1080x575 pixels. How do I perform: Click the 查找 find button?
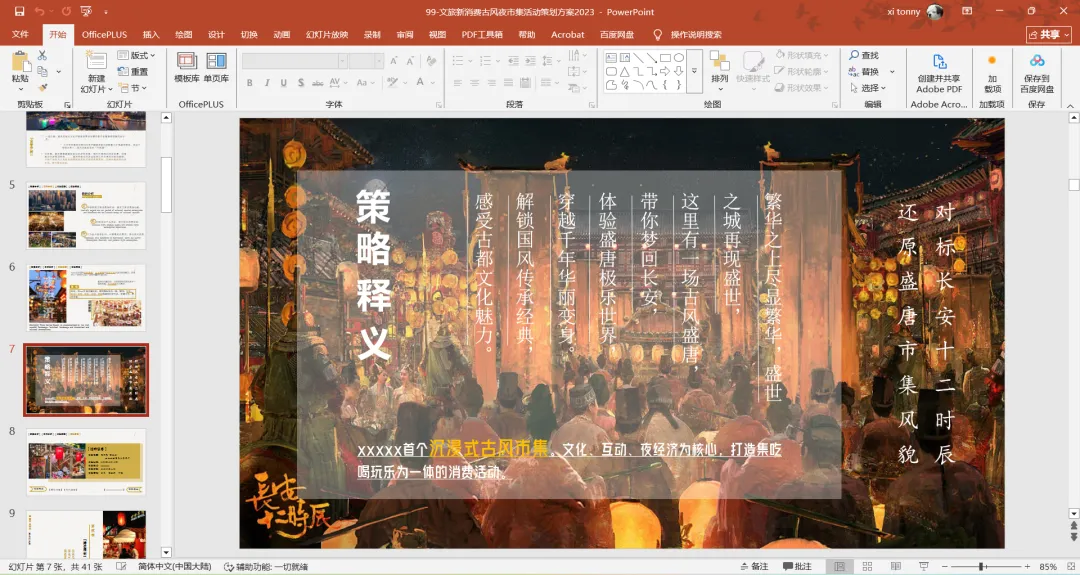click(864, 55)
